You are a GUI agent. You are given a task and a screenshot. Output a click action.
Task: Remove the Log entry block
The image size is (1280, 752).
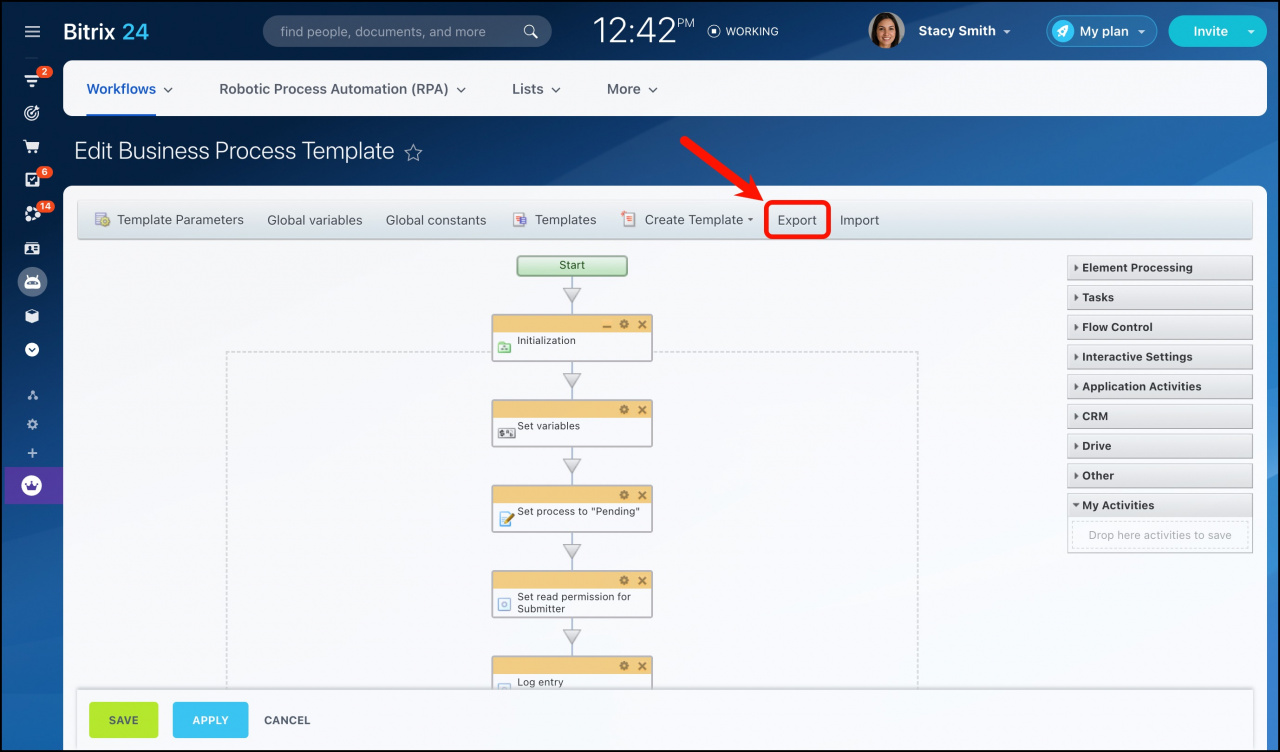642,666
